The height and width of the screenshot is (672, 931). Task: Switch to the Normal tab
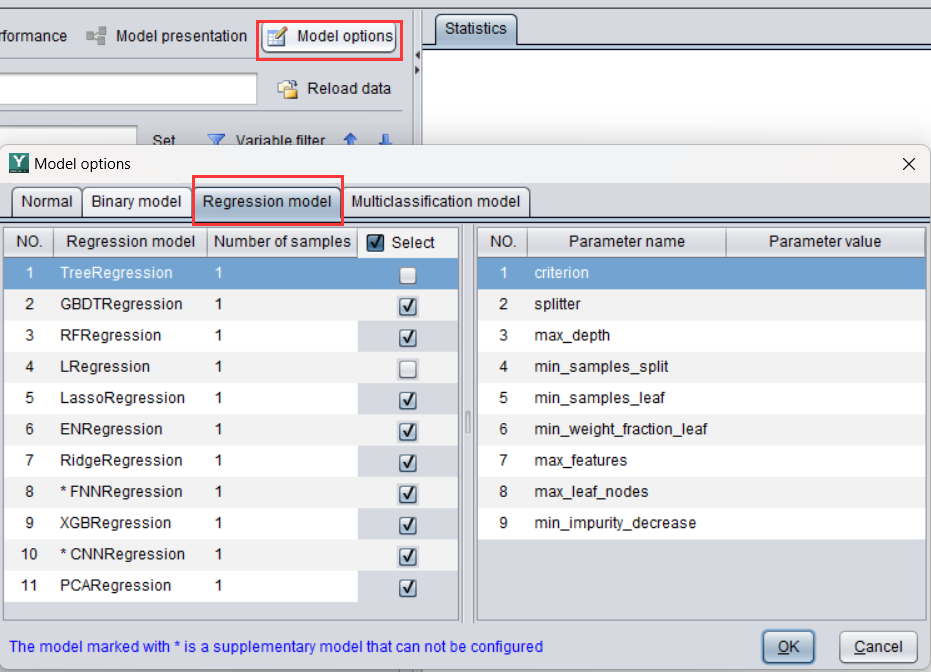(x=46, y=201)
